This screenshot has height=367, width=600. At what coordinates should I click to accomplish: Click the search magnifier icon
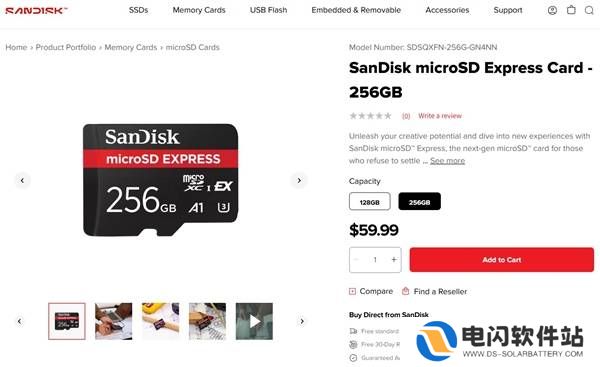tap(589, 10)
